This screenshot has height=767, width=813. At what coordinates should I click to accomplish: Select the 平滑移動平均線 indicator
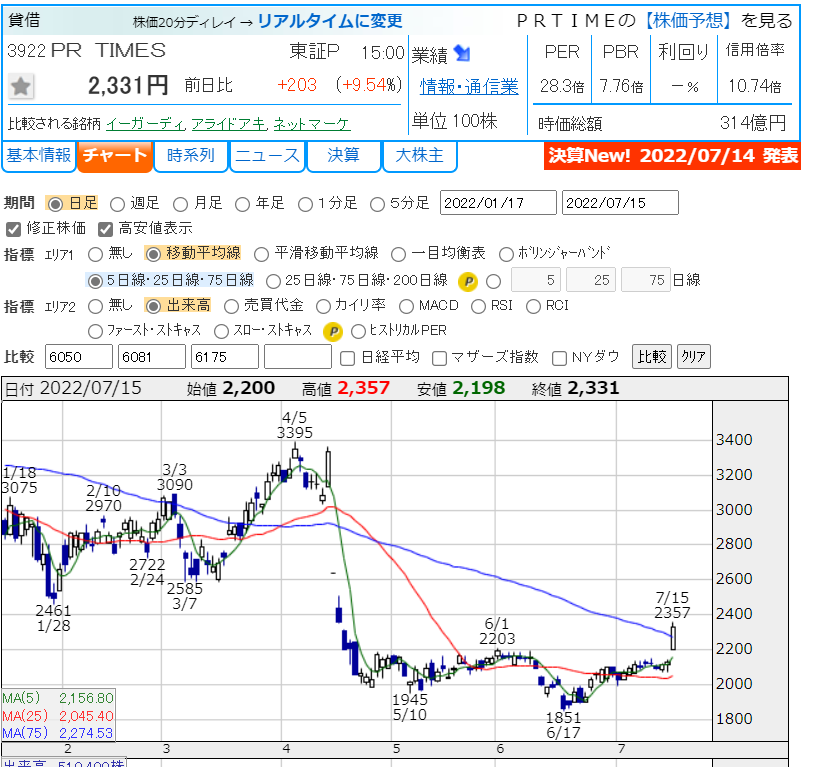[261, 254]
